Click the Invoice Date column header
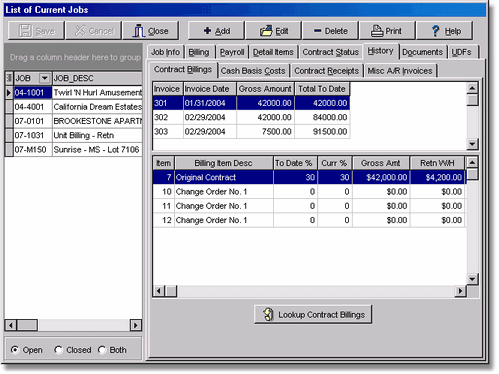This screenshot has width=499, height=374. (210, 89)
